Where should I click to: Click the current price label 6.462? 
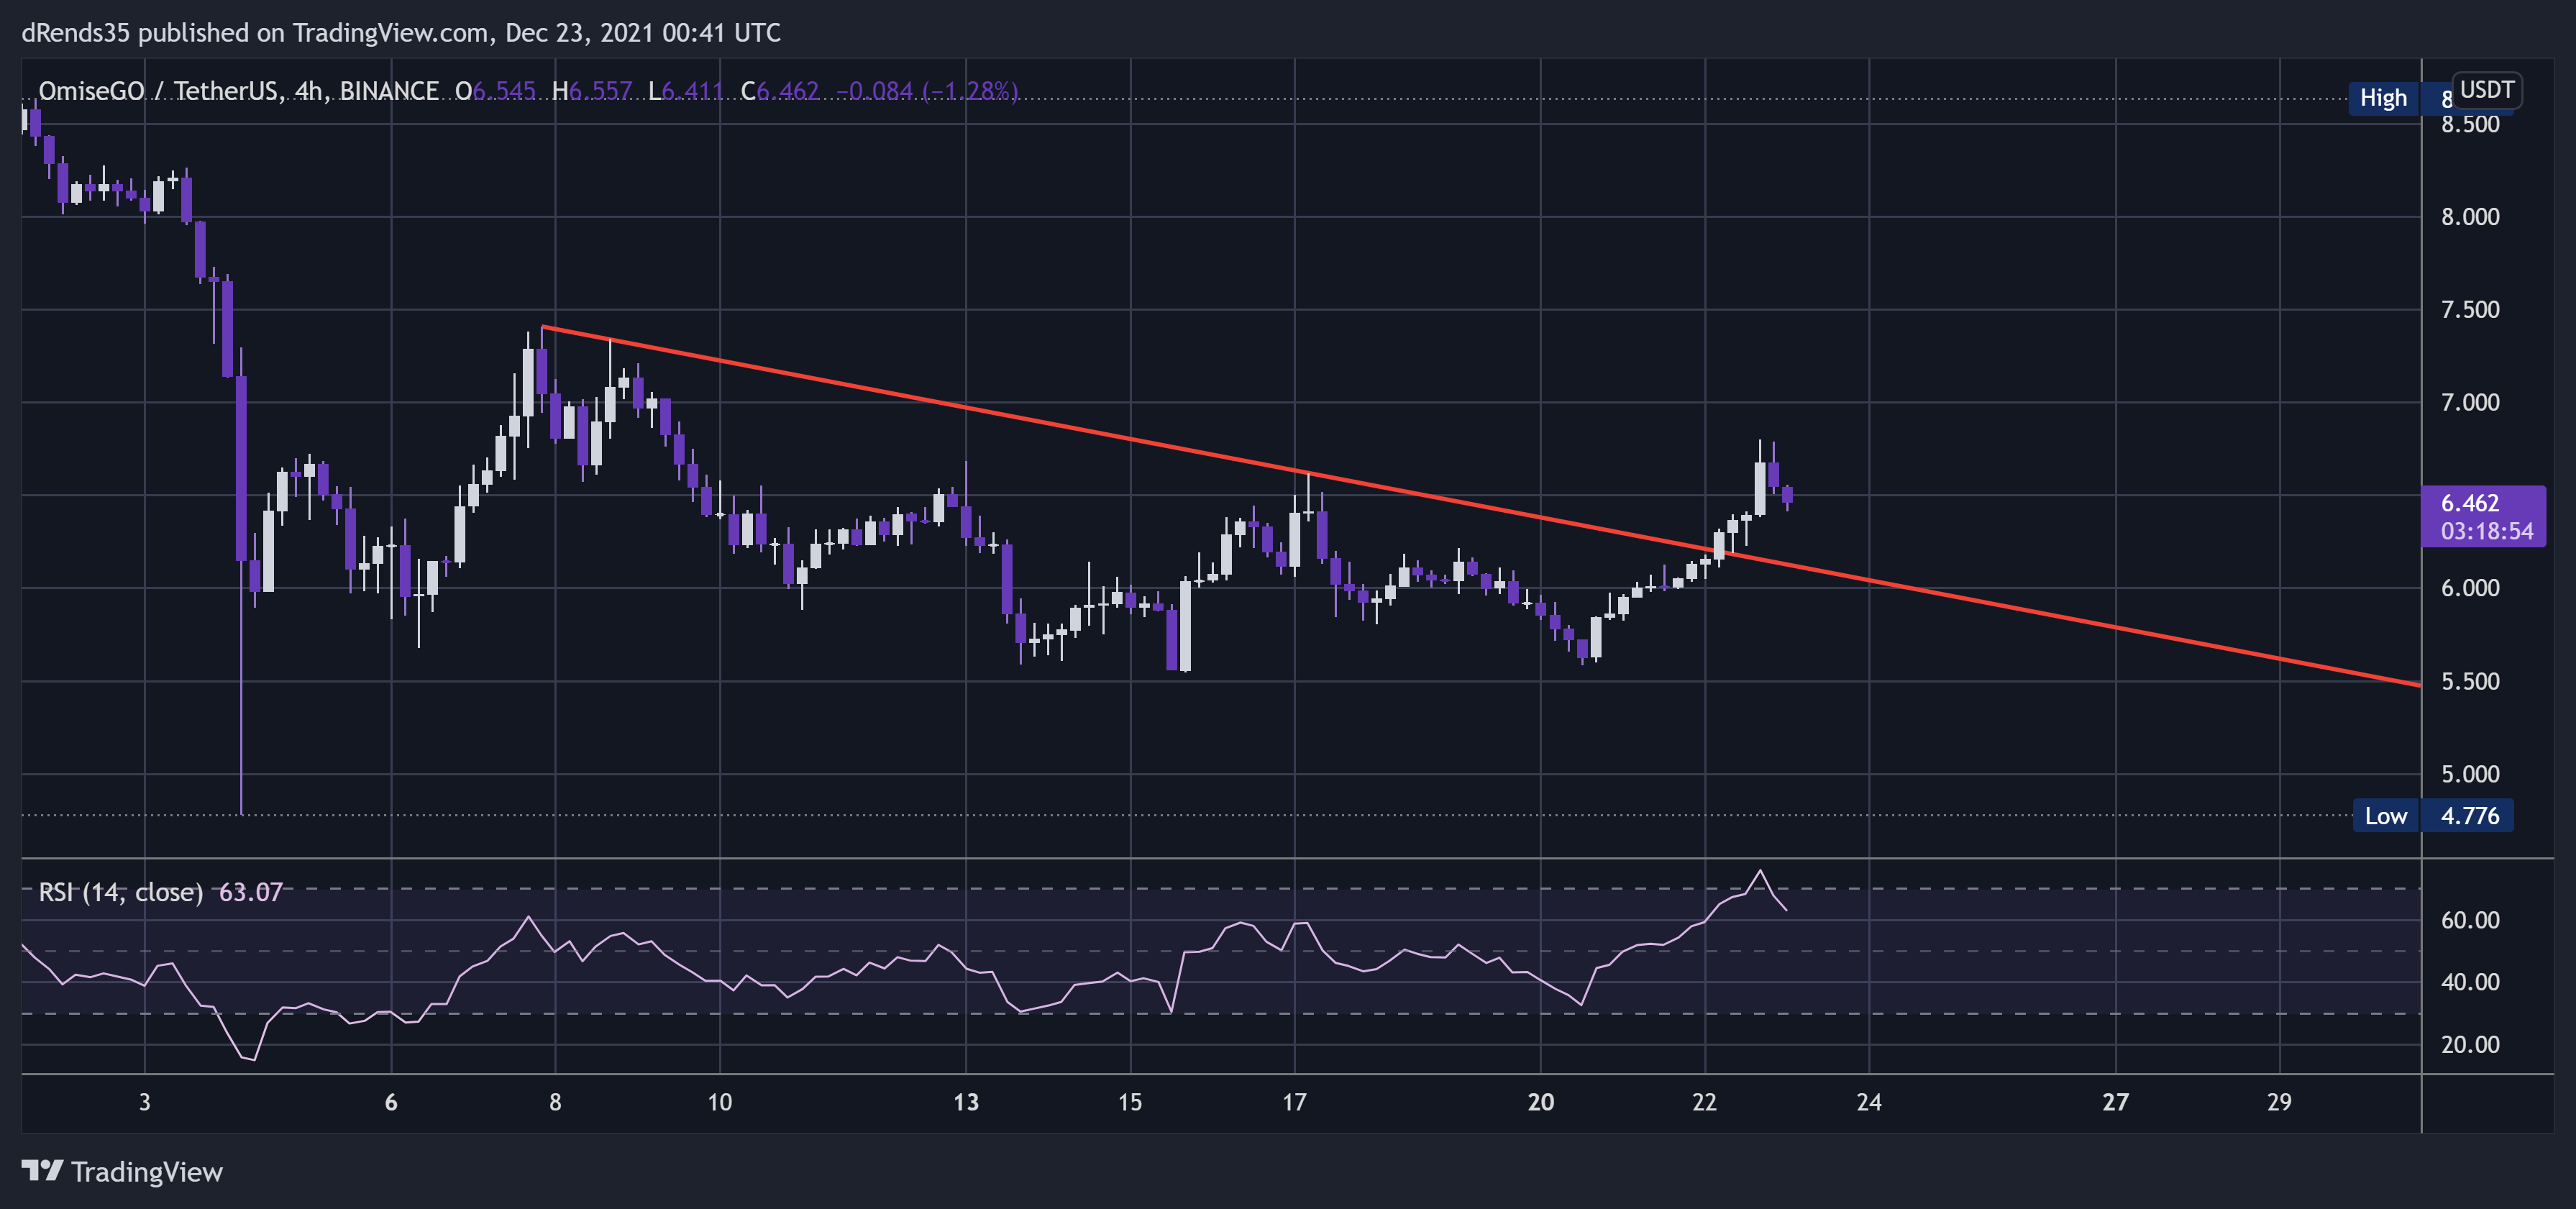coord(2469,503)
